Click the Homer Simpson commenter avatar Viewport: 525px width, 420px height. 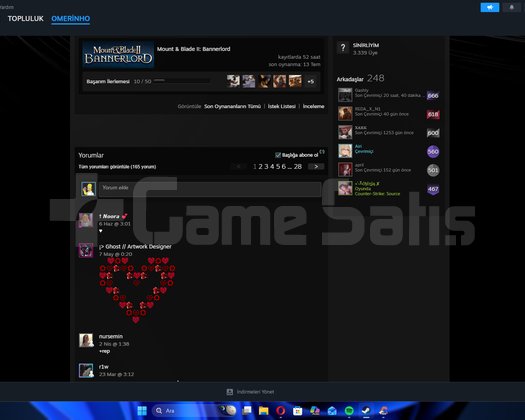[x=88, y=189]
